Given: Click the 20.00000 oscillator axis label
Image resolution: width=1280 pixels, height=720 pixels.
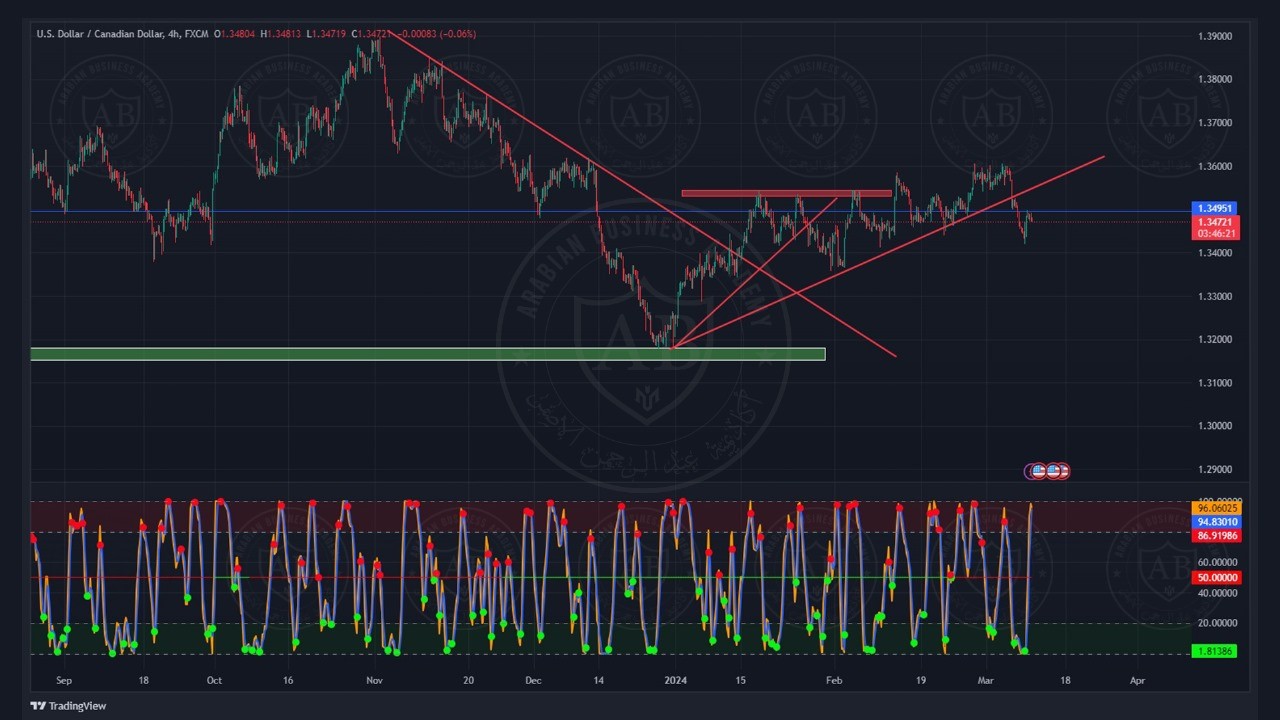Looking at the screenshot, I should 1216,623.
